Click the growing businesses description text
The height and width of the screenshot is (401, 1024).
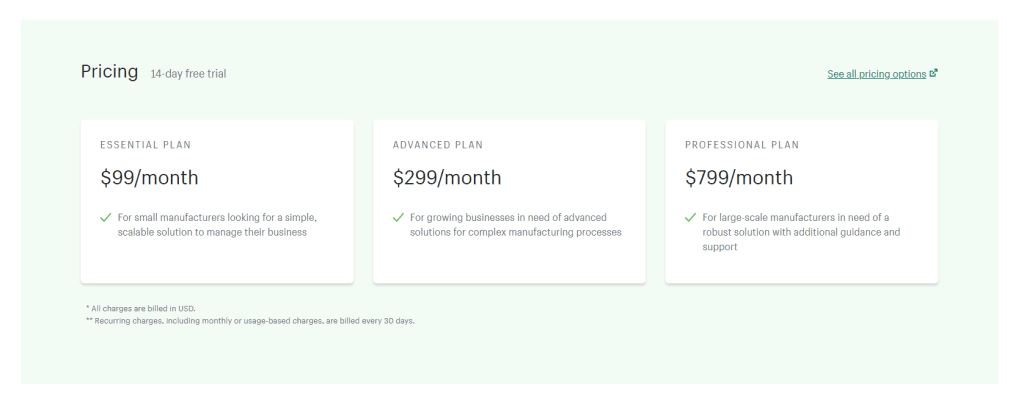[x=516, y=225]
